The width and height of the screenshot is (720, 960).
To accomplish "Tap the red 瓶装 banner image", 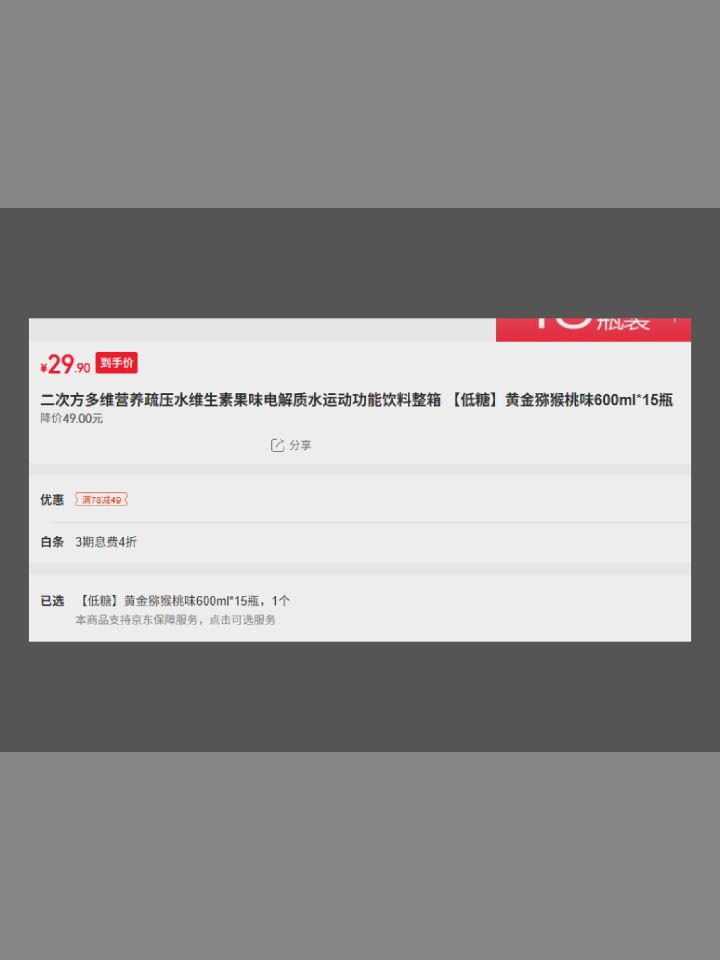I will tap(593, 329).
